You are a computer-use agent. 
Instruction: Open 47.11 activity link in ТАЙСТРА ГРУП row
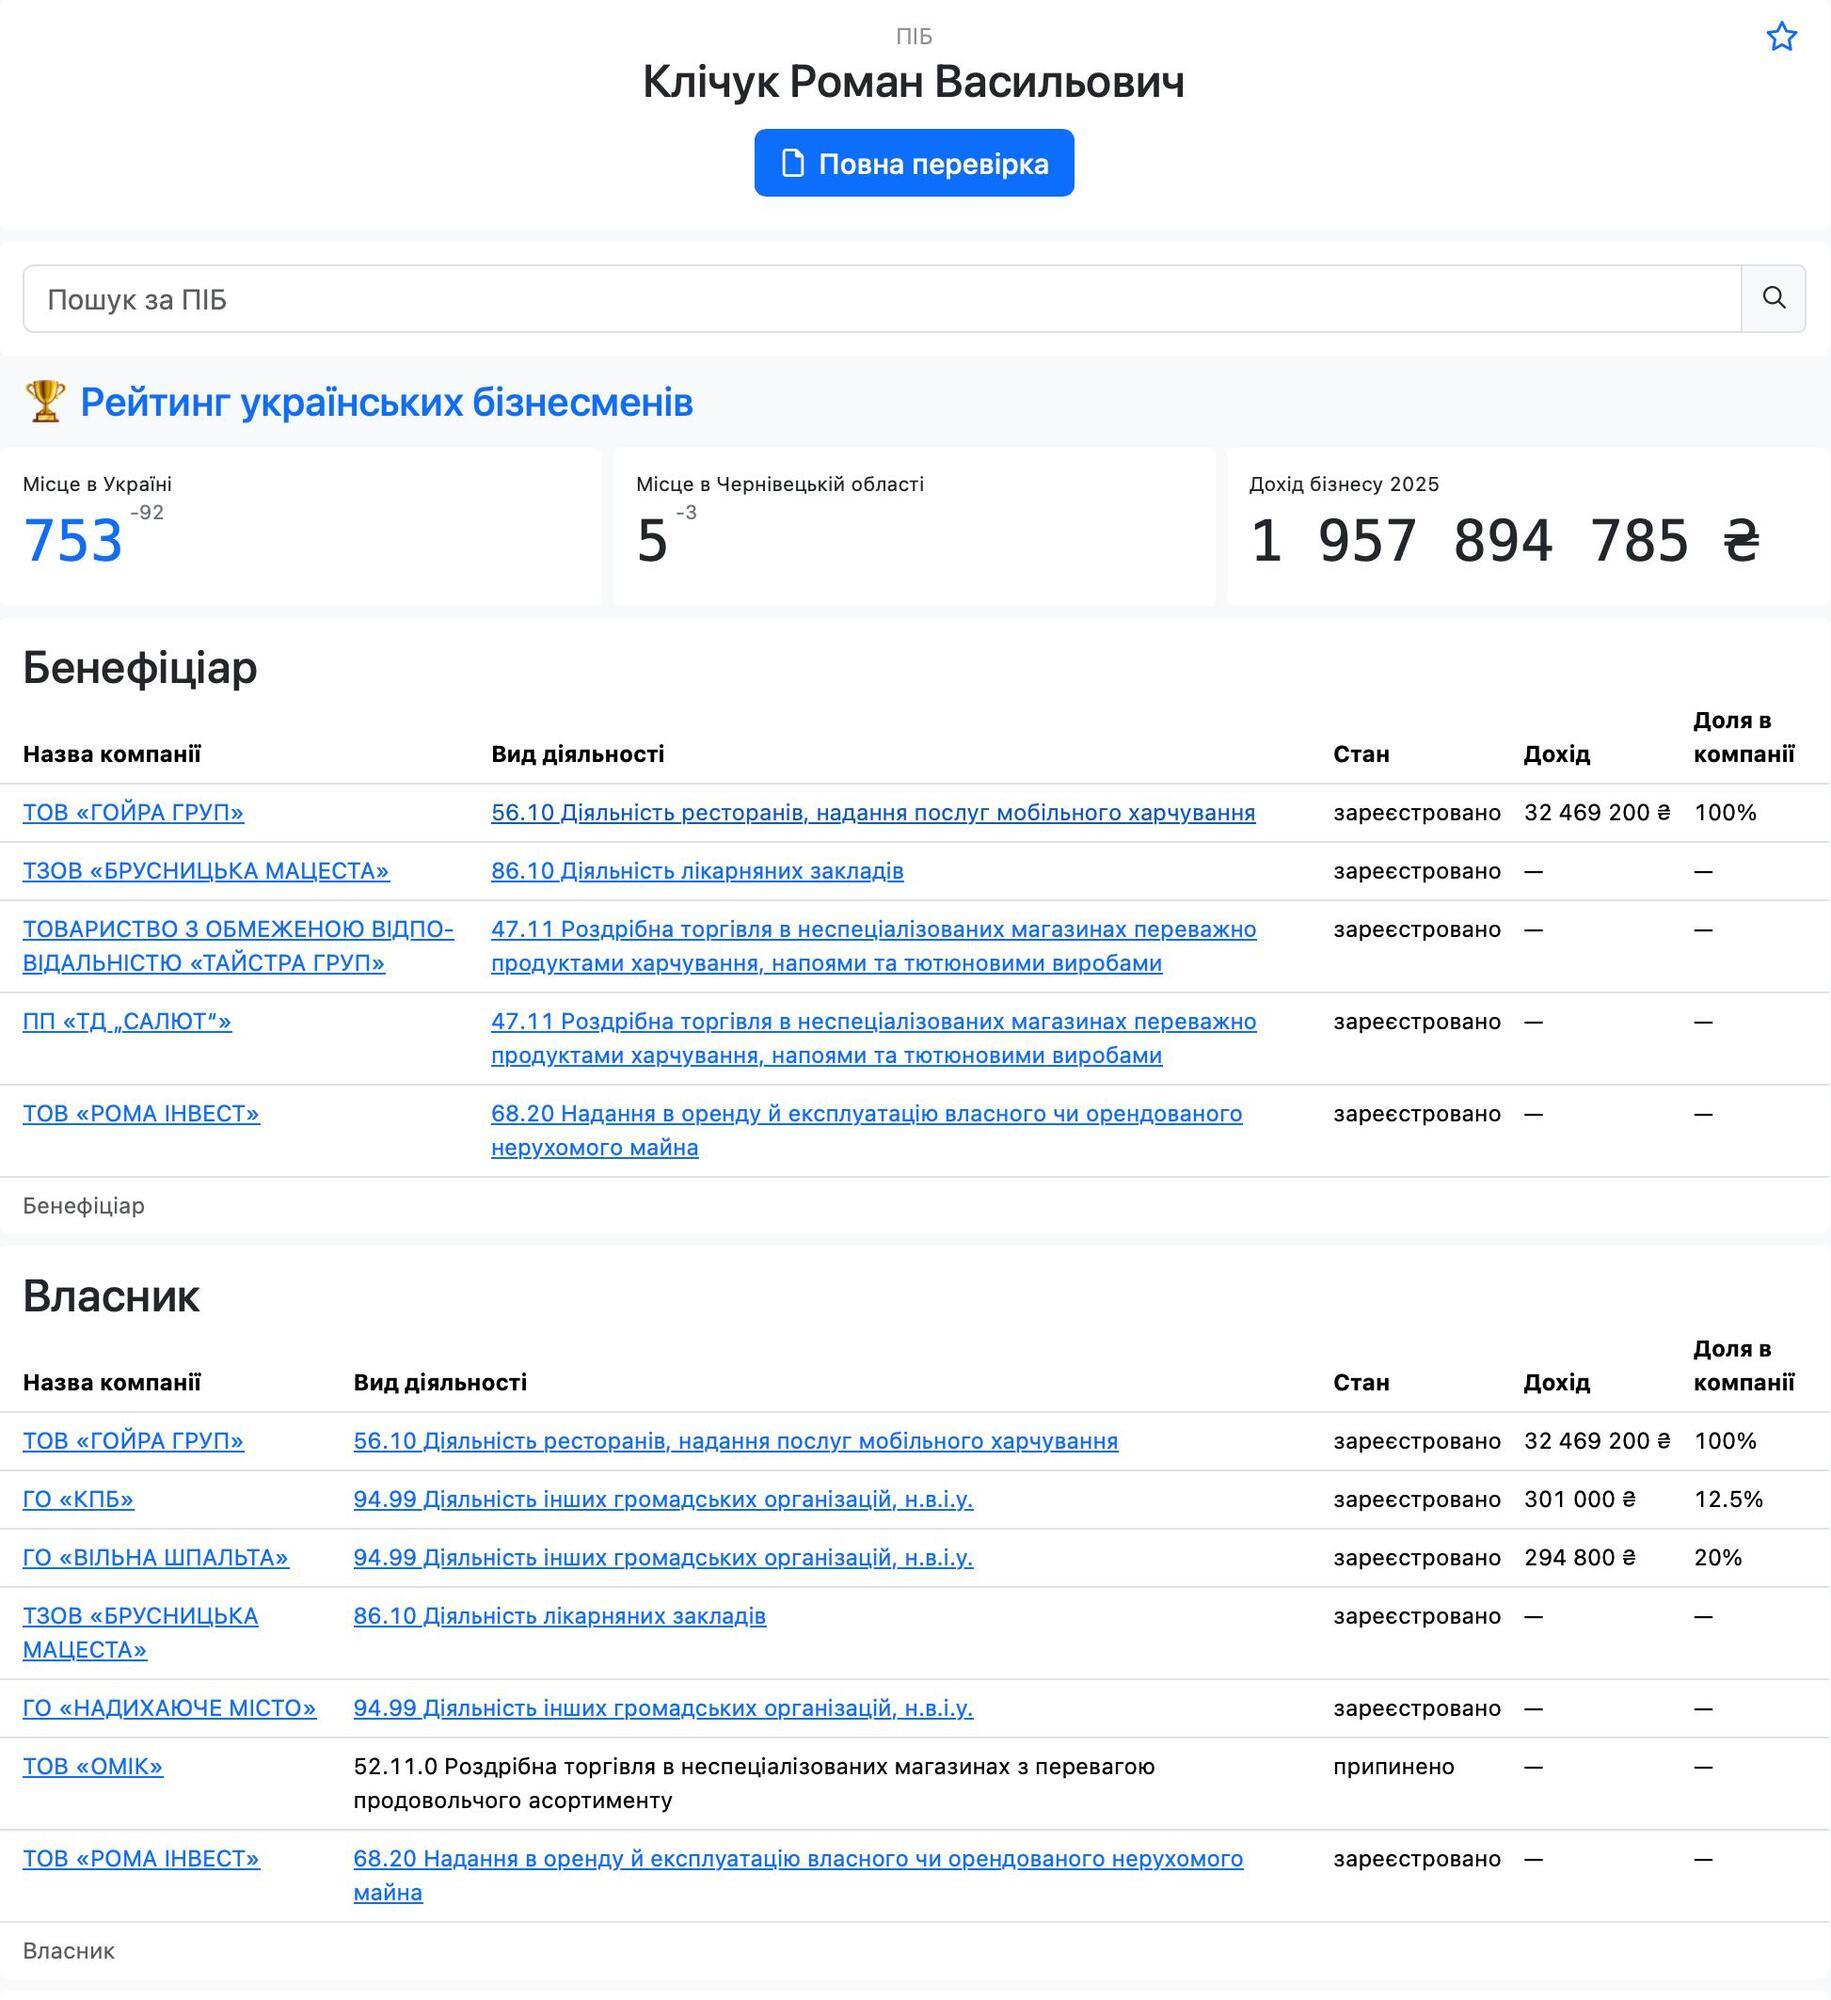pyautogui.click(x=873, y=946)
